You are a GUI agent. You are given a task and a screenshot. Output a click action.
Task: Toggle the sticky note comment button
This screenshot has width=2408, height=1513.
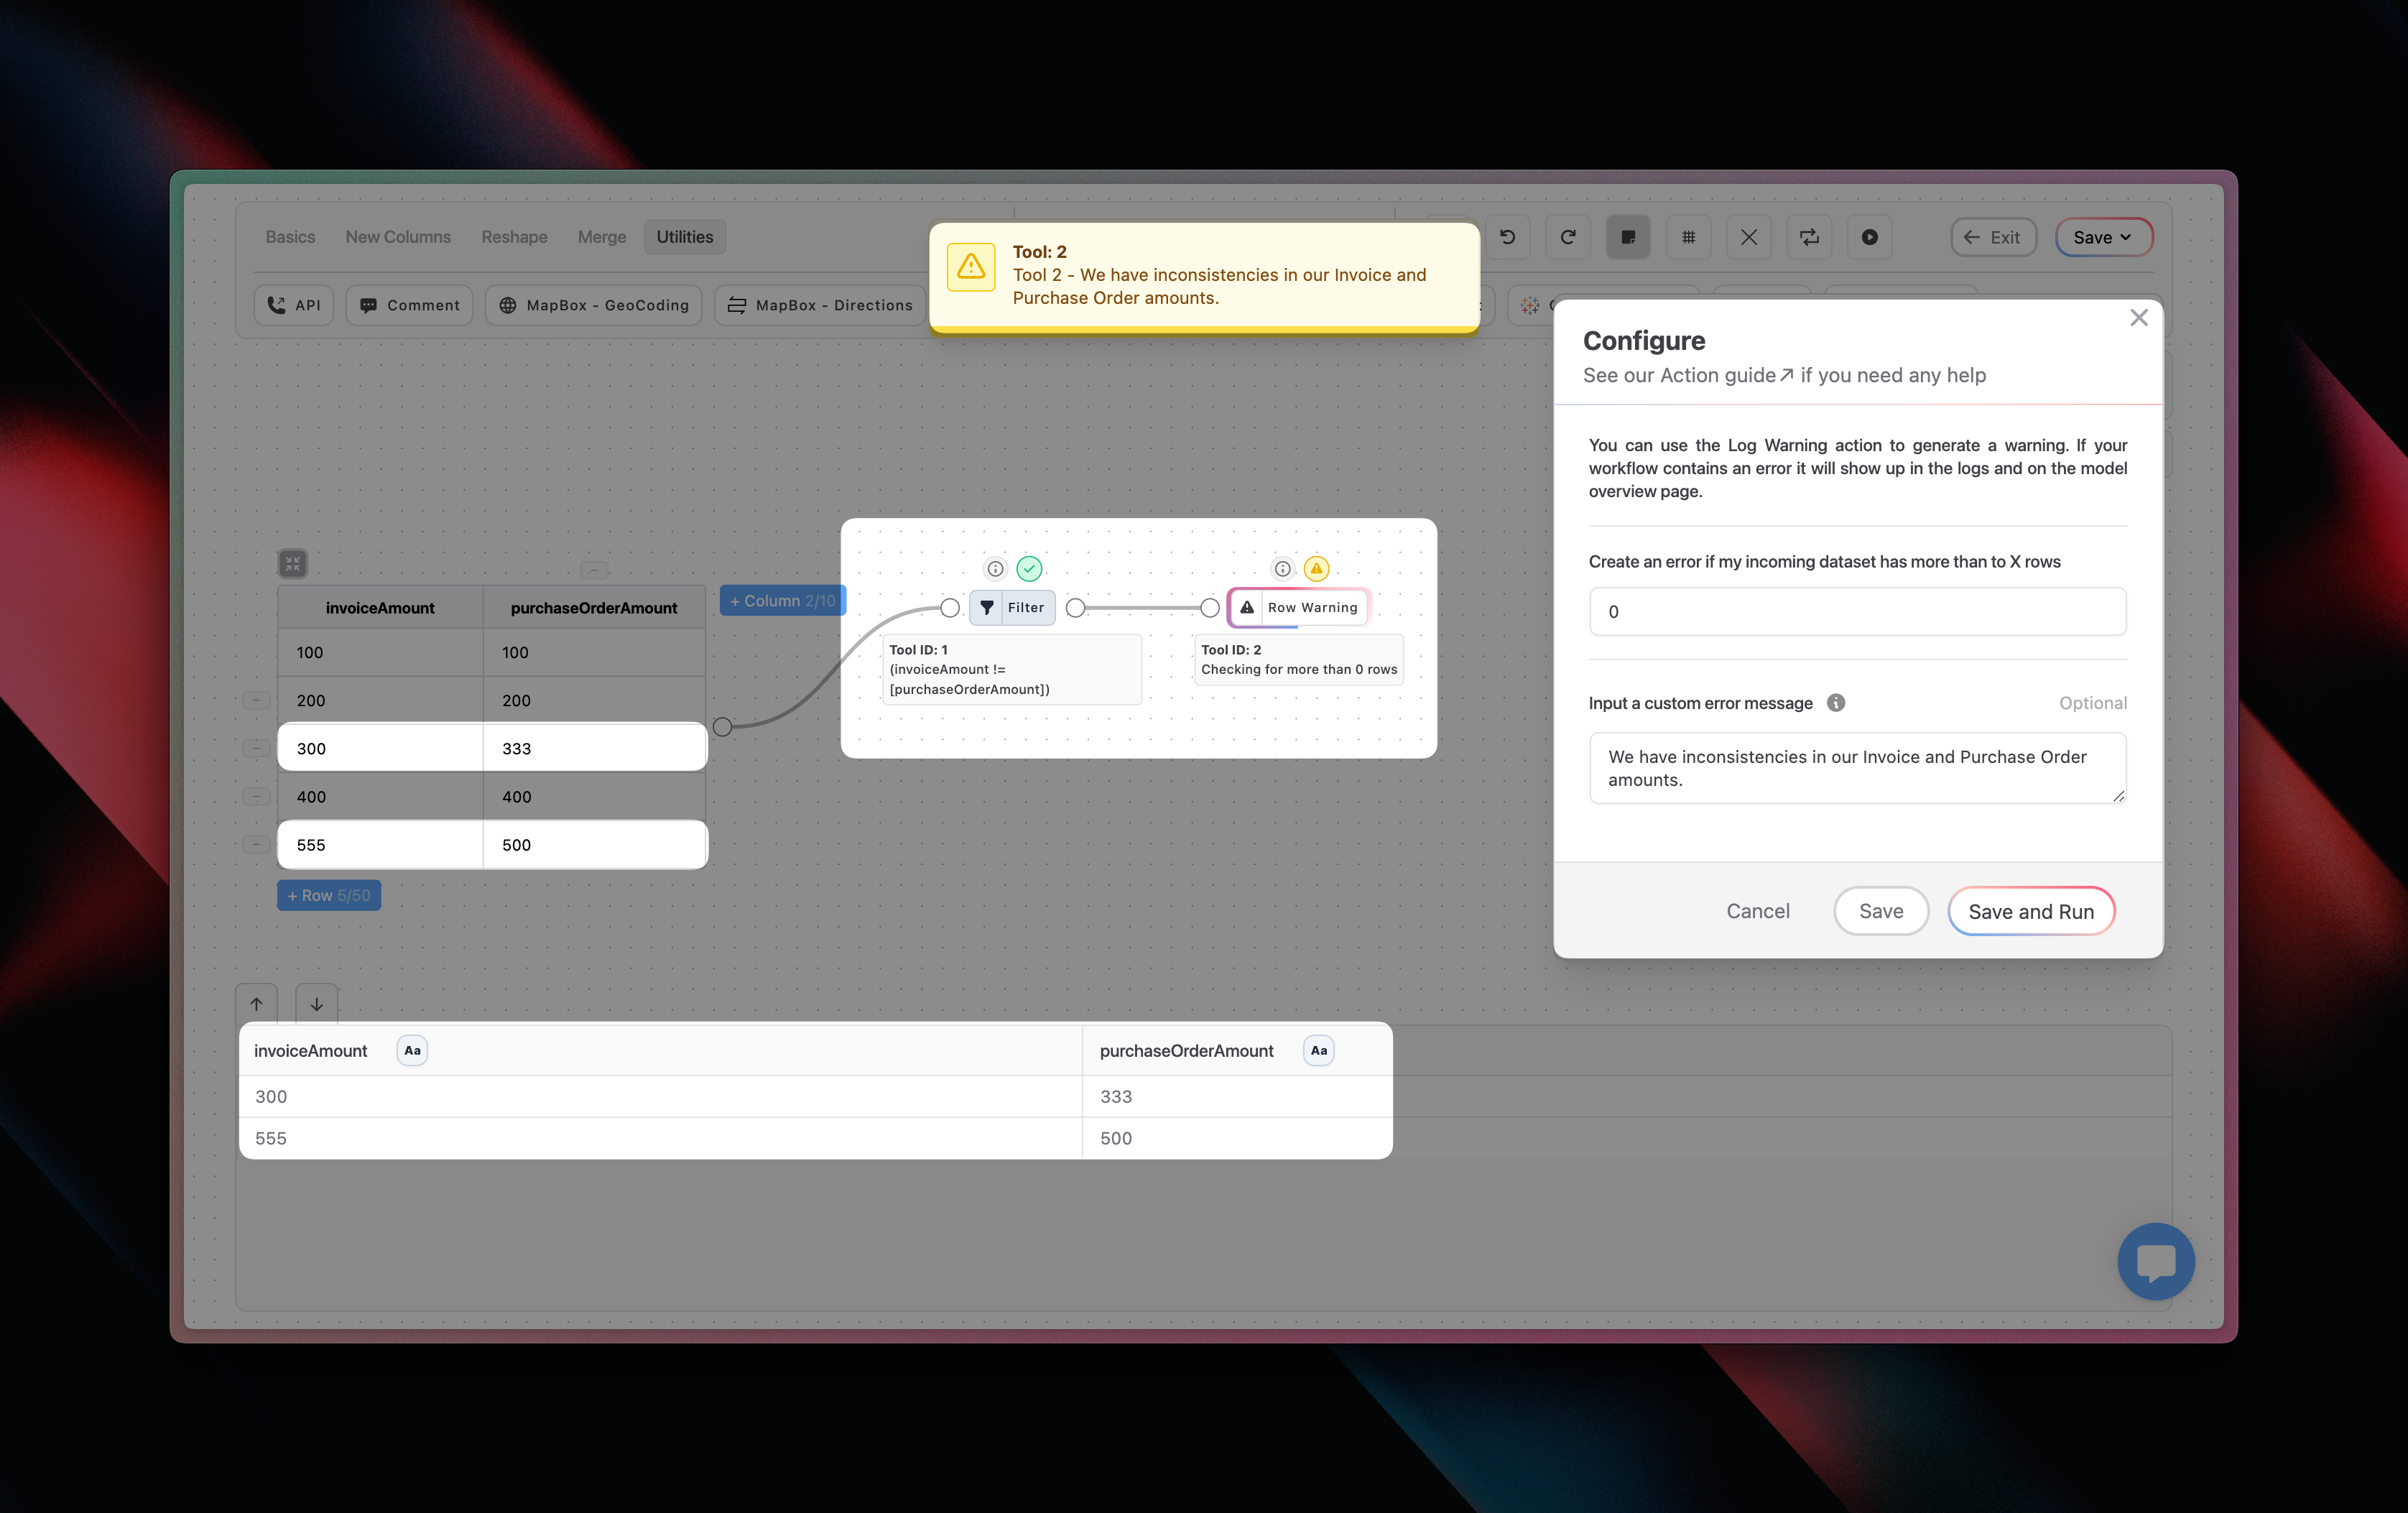click(x=1628, y=237)
